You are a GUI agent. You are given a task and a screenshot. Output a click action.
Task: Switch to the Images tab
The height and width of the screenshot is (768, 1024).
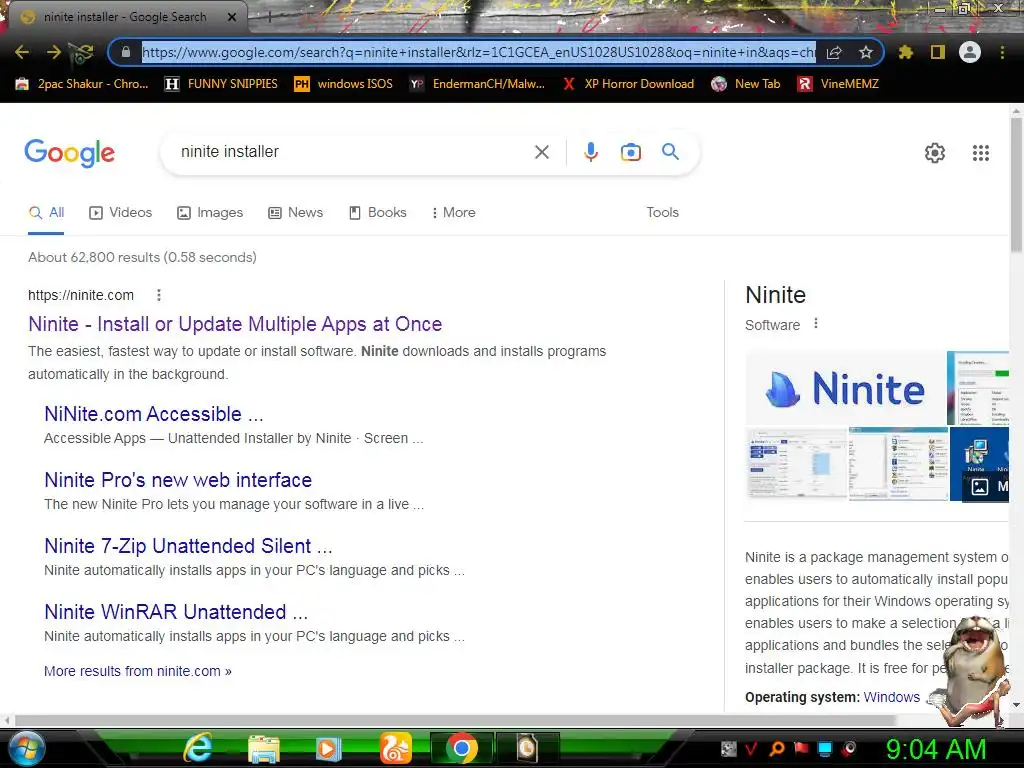[210, 212]
